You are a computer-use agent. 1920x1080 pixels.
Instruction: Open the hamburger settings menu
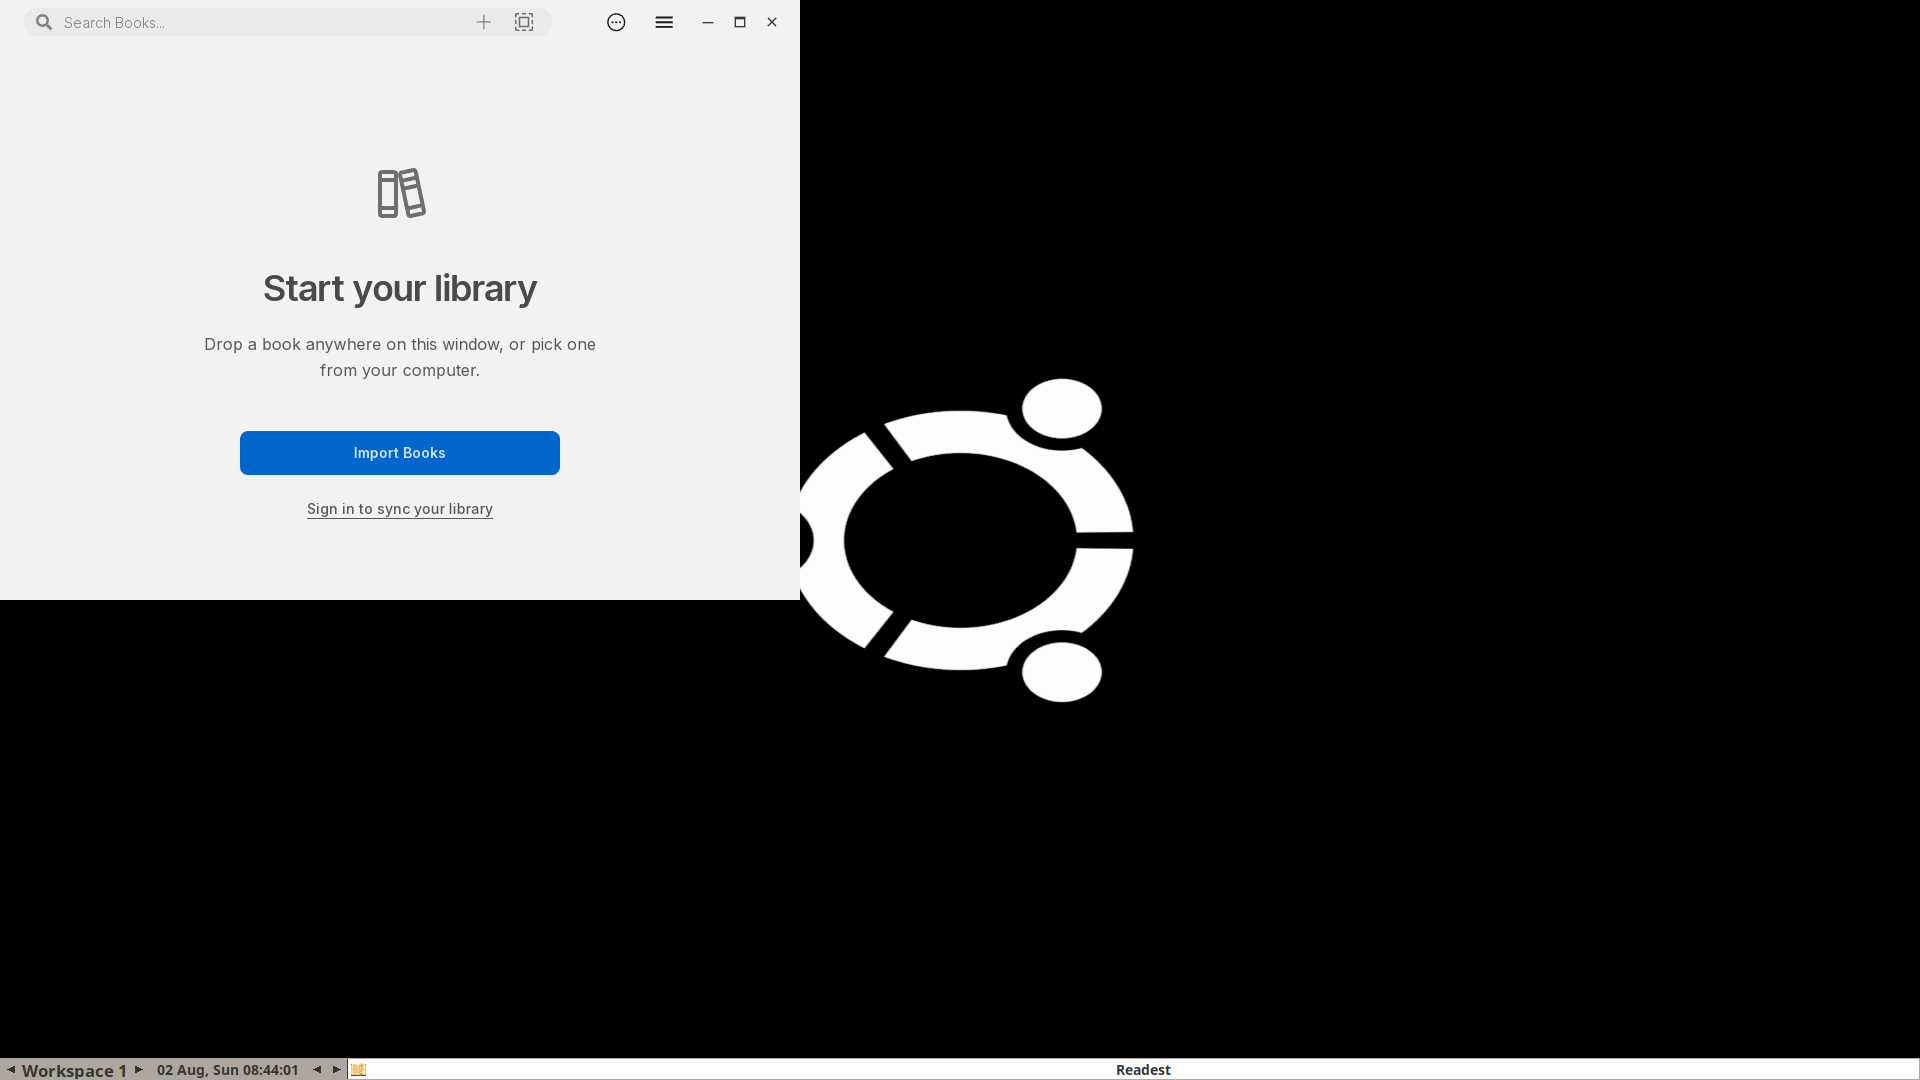click(x=664, y=22)
